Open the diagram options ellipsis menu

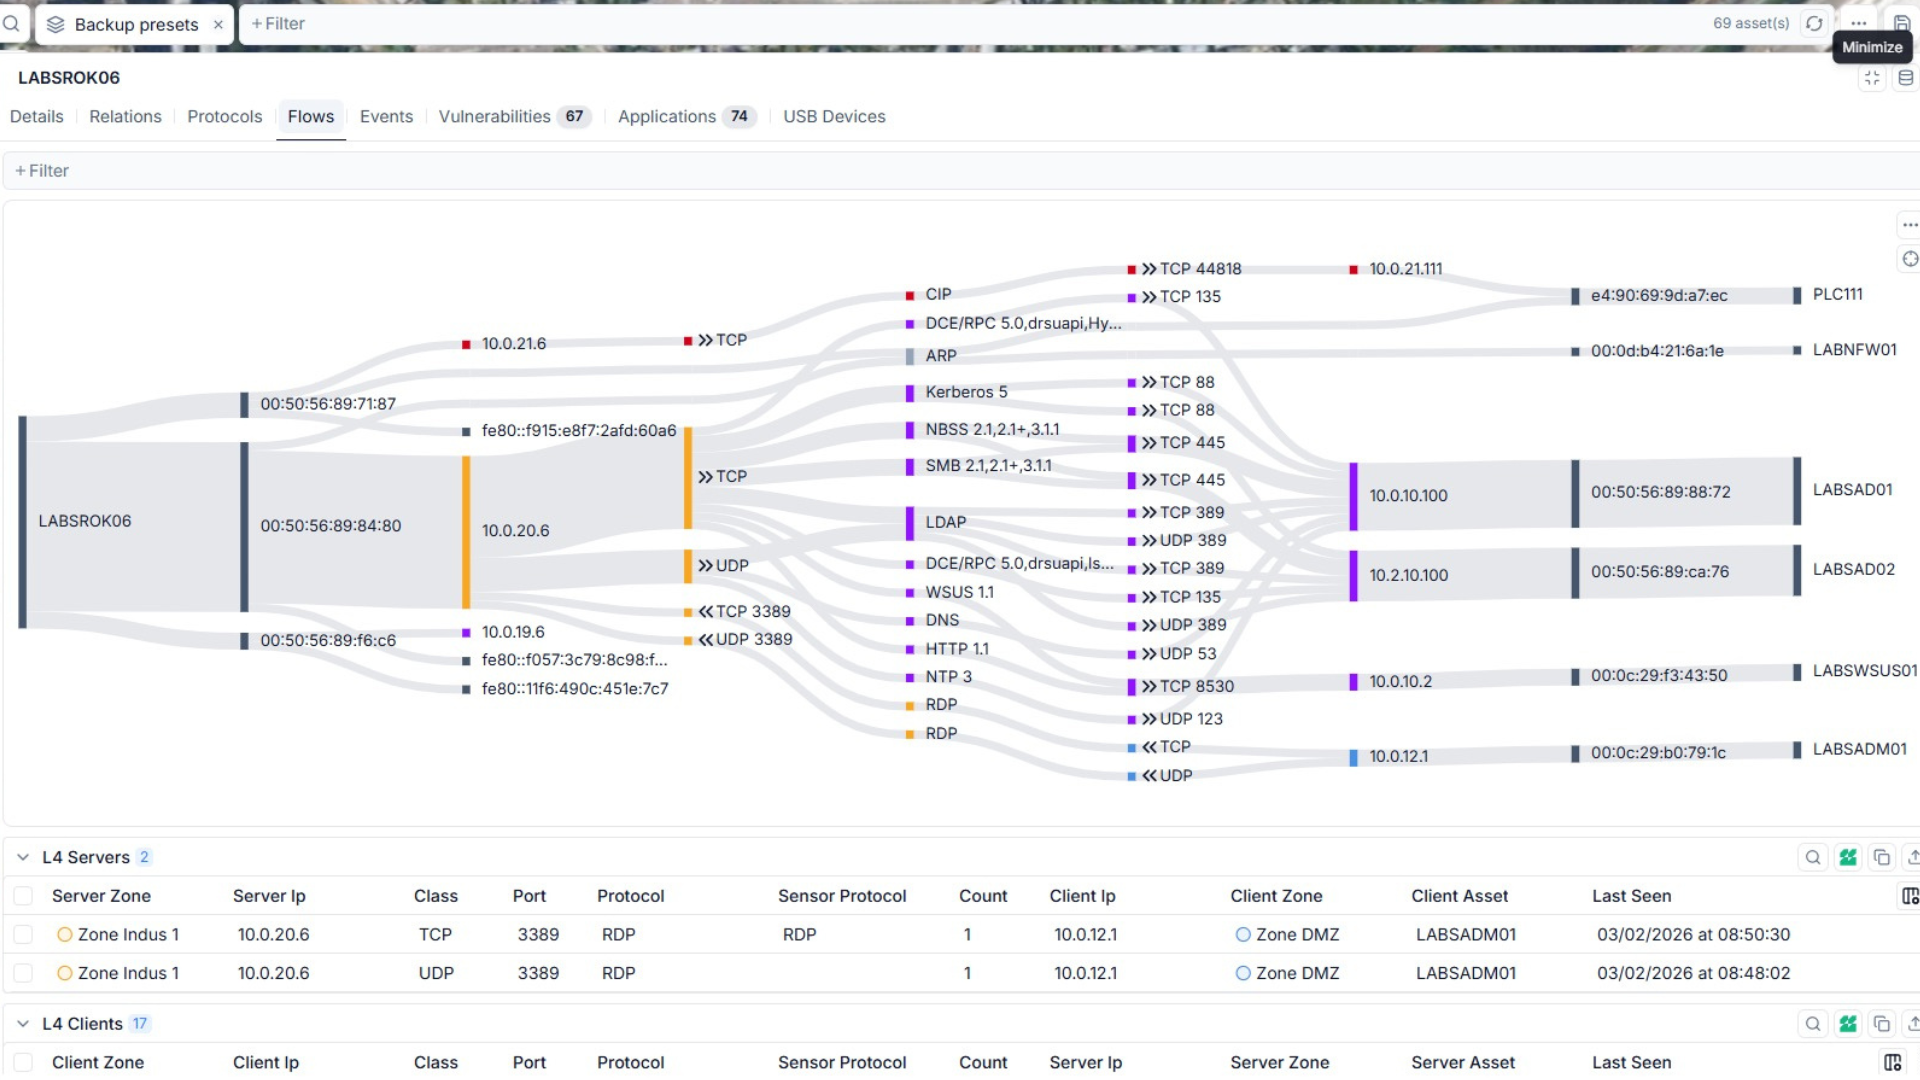1909,224
